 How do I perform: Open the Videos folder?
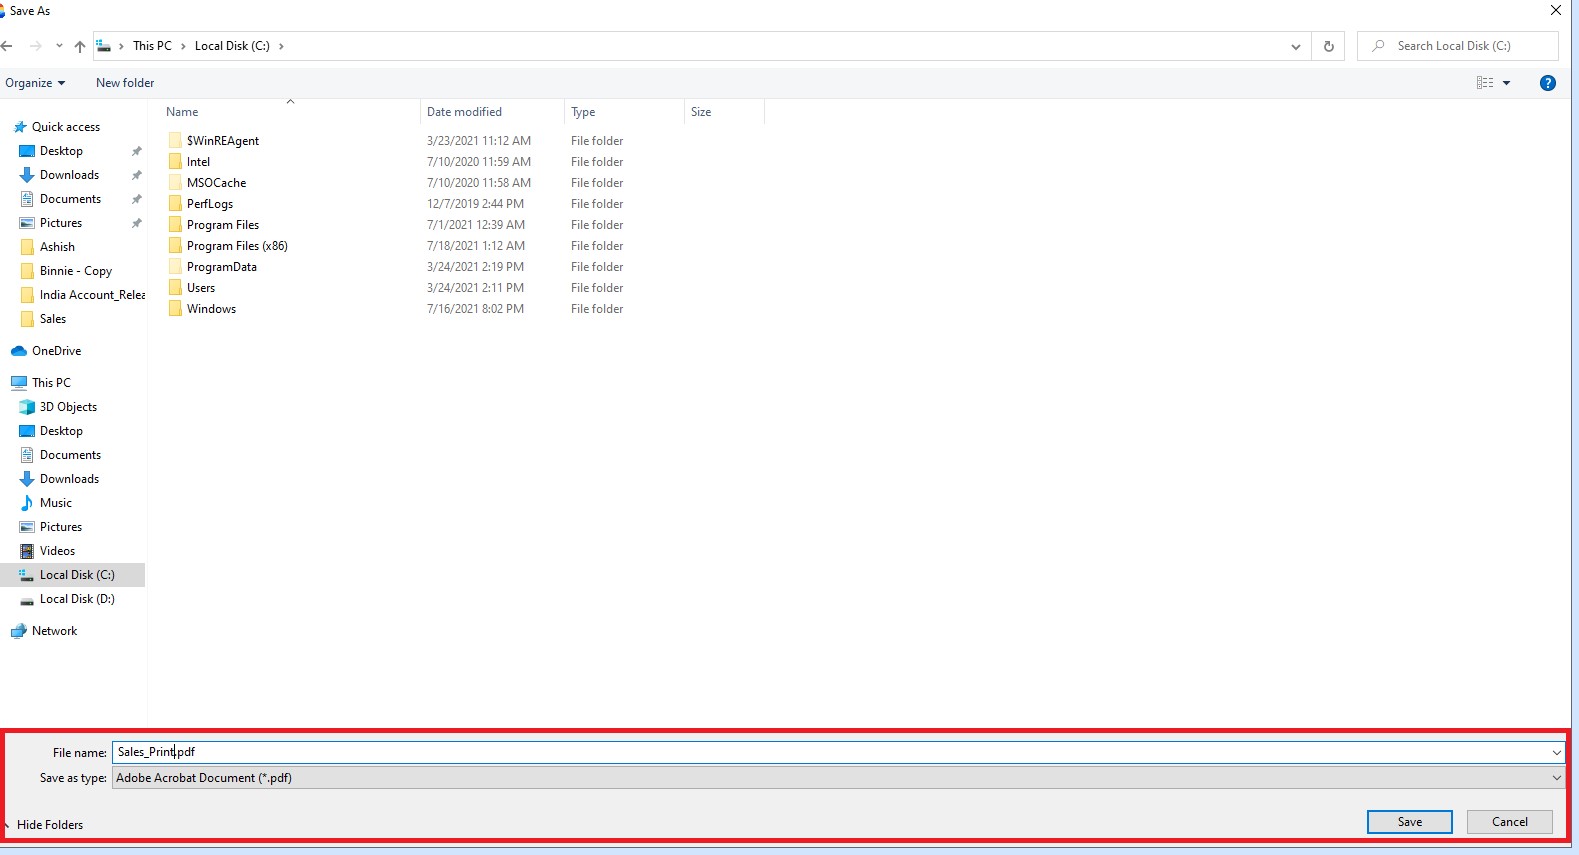(x=57, y=551)
